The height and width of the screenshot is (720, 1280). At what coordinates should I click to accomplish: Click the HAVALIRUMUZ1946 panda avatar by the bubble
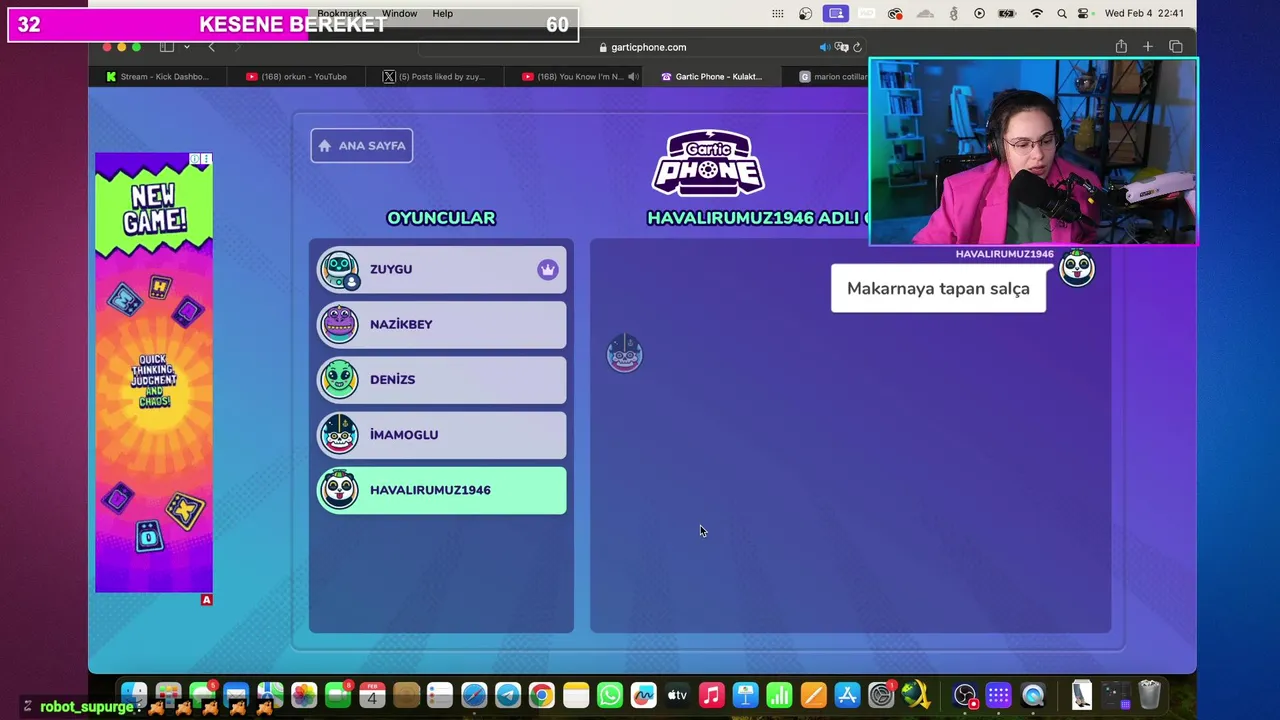click(x=1077, y=268)
